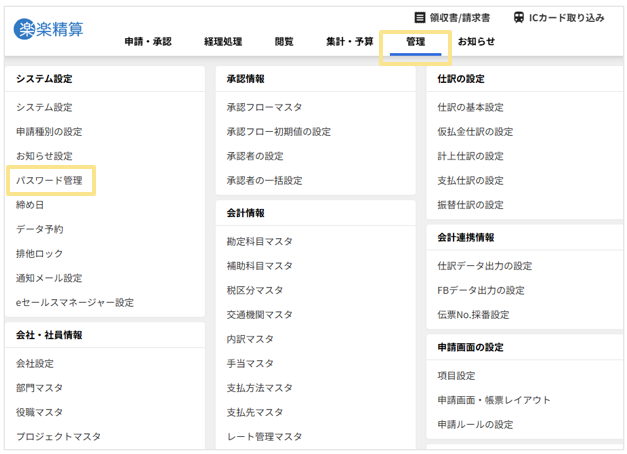This screenshot has height=454, width=627.
Task: Switch to the 経理処理 tab
Action: coord(223,42)
